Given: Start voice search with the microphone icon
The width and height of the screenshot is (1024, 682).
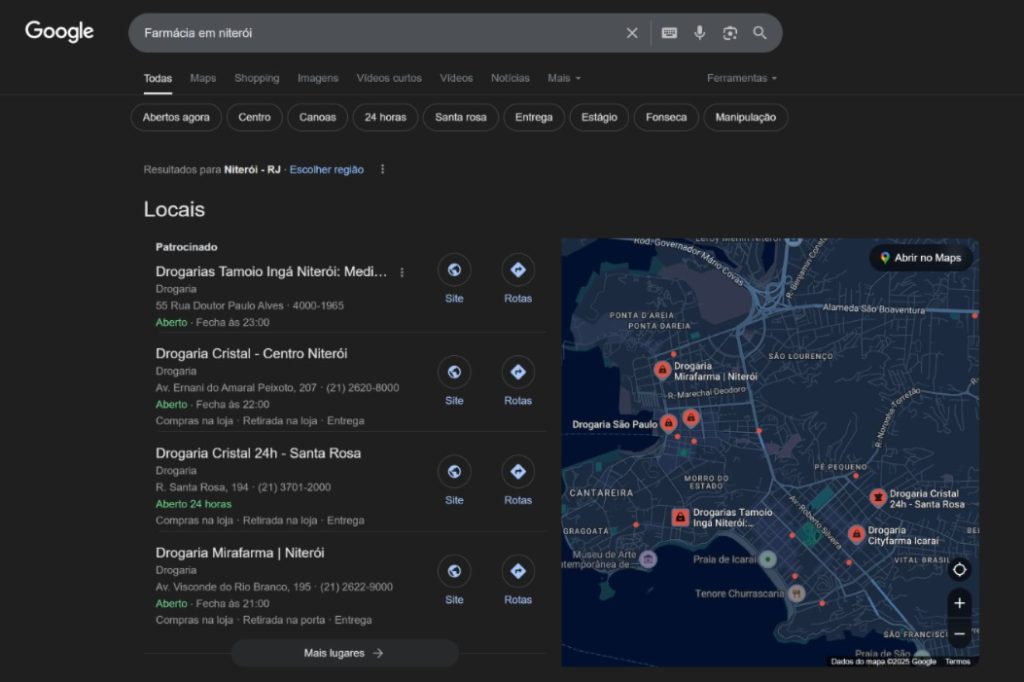Looking at the screenshot, I should (x=699, y=33).
